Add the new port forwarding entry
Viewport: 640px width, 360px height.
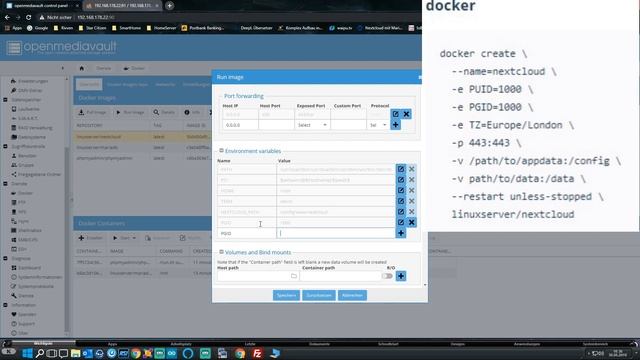(x=396, y=125)
